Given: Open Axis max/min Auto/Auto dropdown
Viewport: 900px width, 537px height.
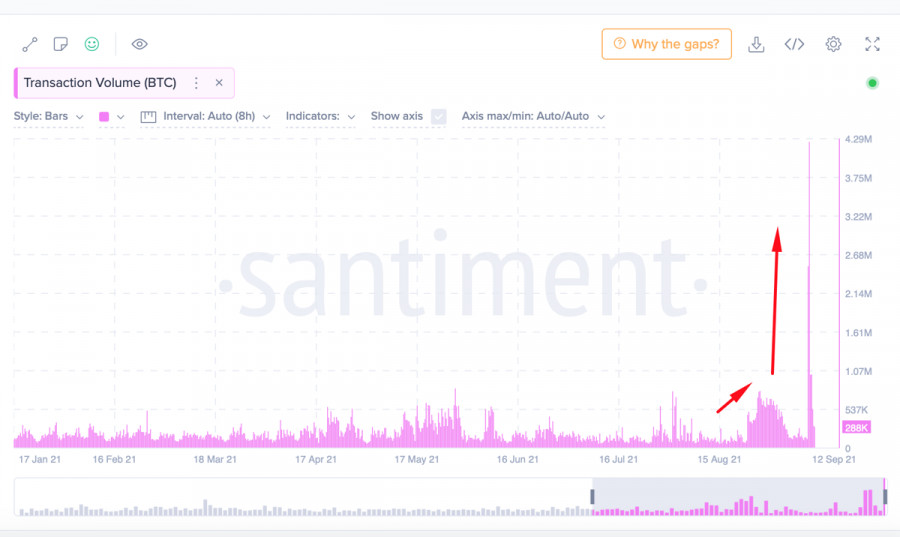Looking at the screenshot, I should (532, 117).
